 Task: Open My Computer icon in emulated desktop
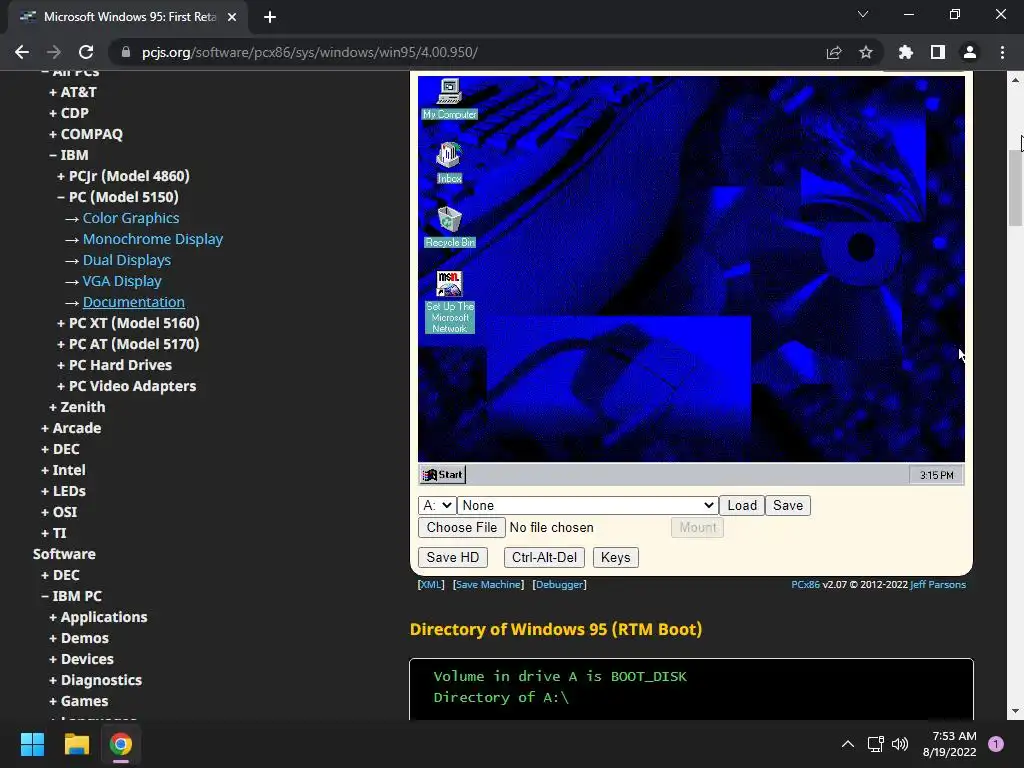coord(449,99)
